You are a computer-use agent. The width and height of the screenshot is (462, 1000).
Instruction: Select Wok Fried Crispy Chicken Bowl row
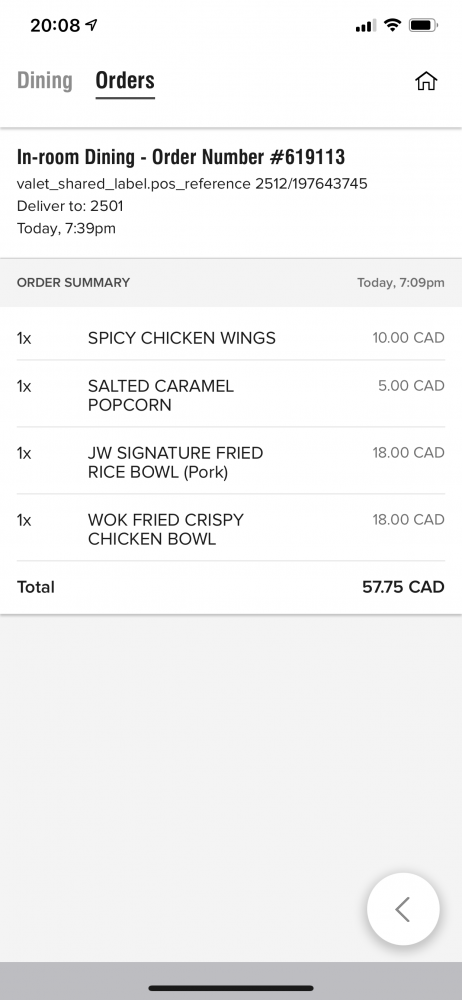(231, 529)
